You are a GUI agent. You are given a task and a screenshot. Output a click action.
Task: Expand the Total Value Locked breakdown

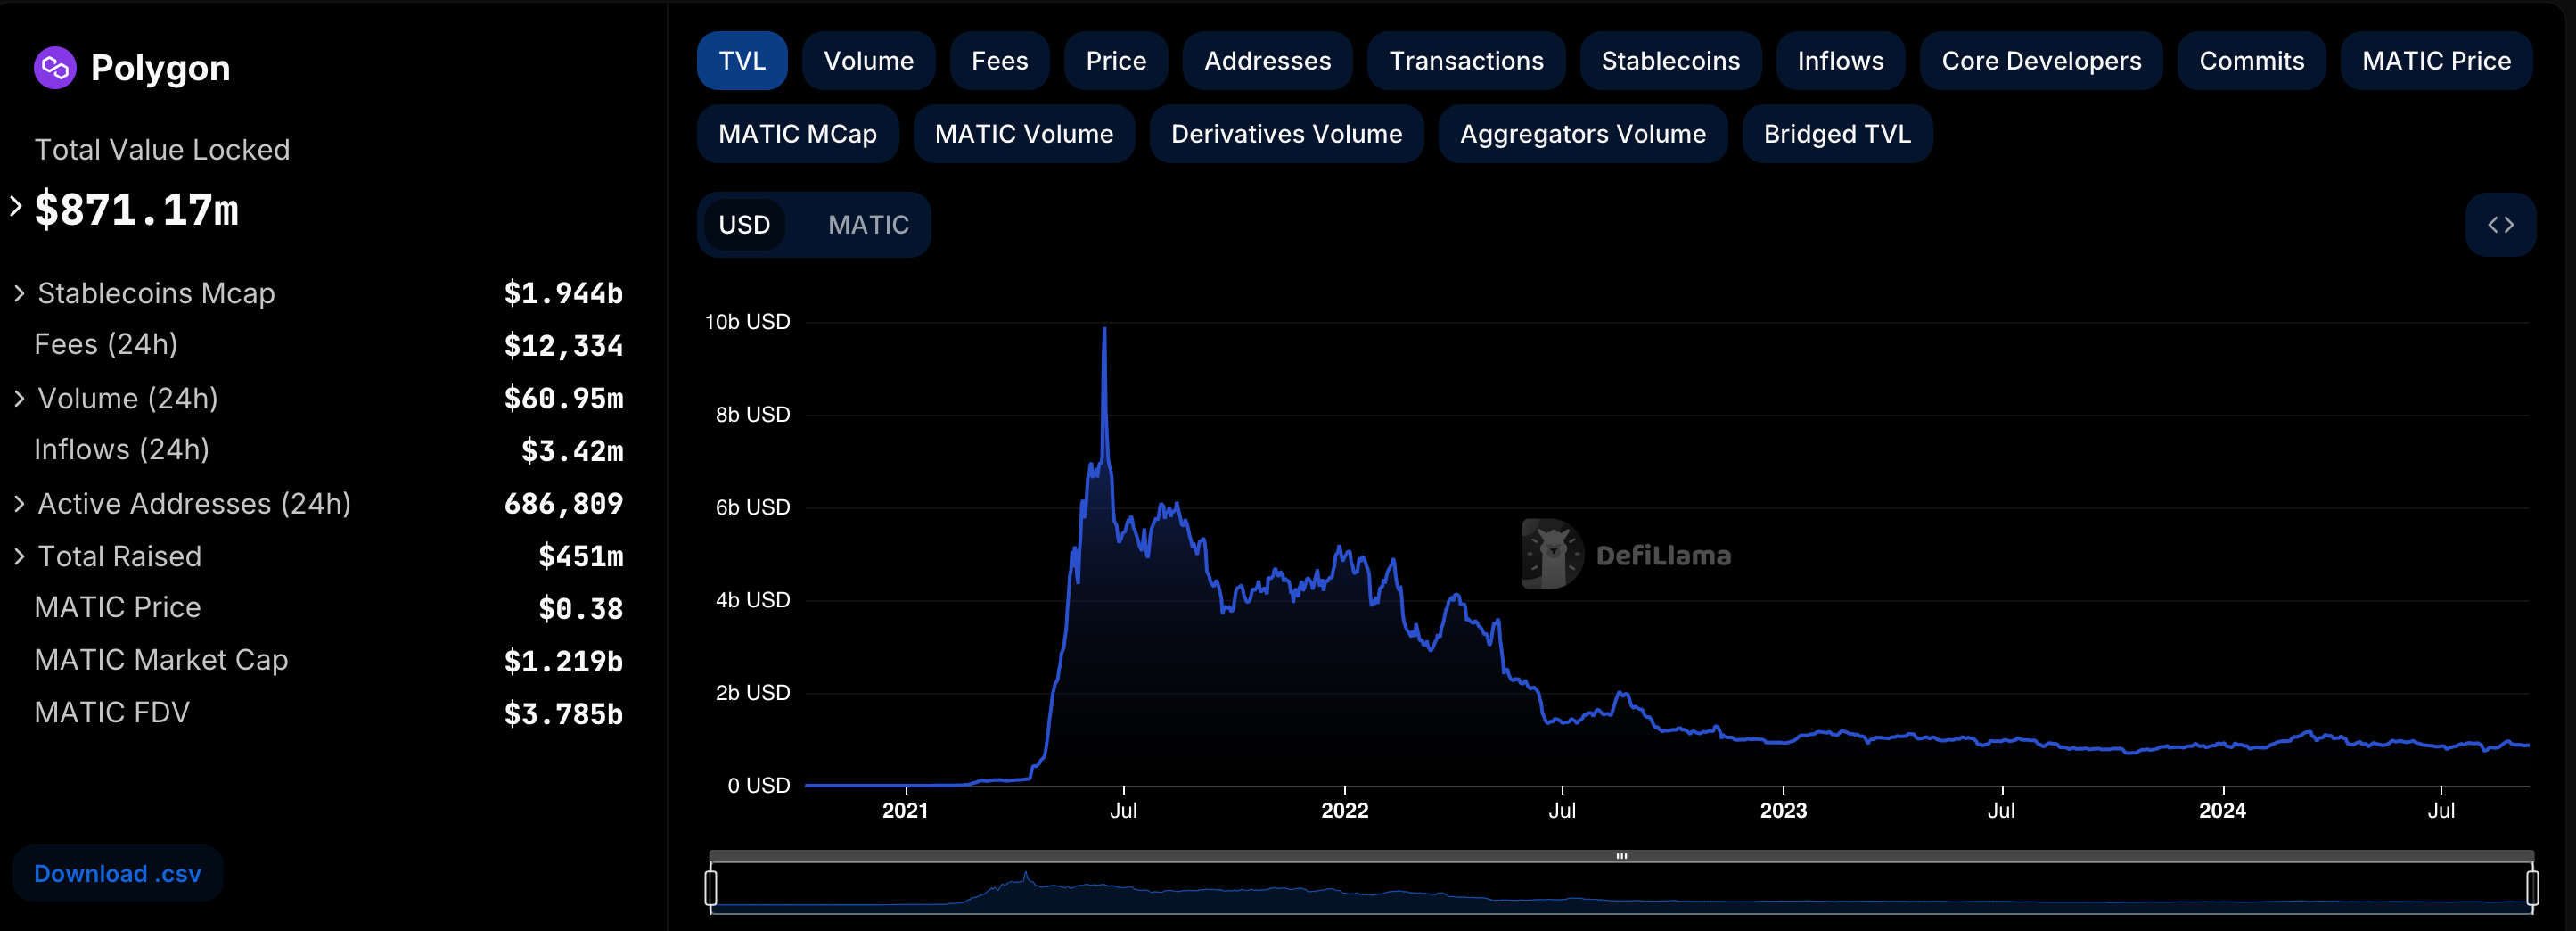16,207
